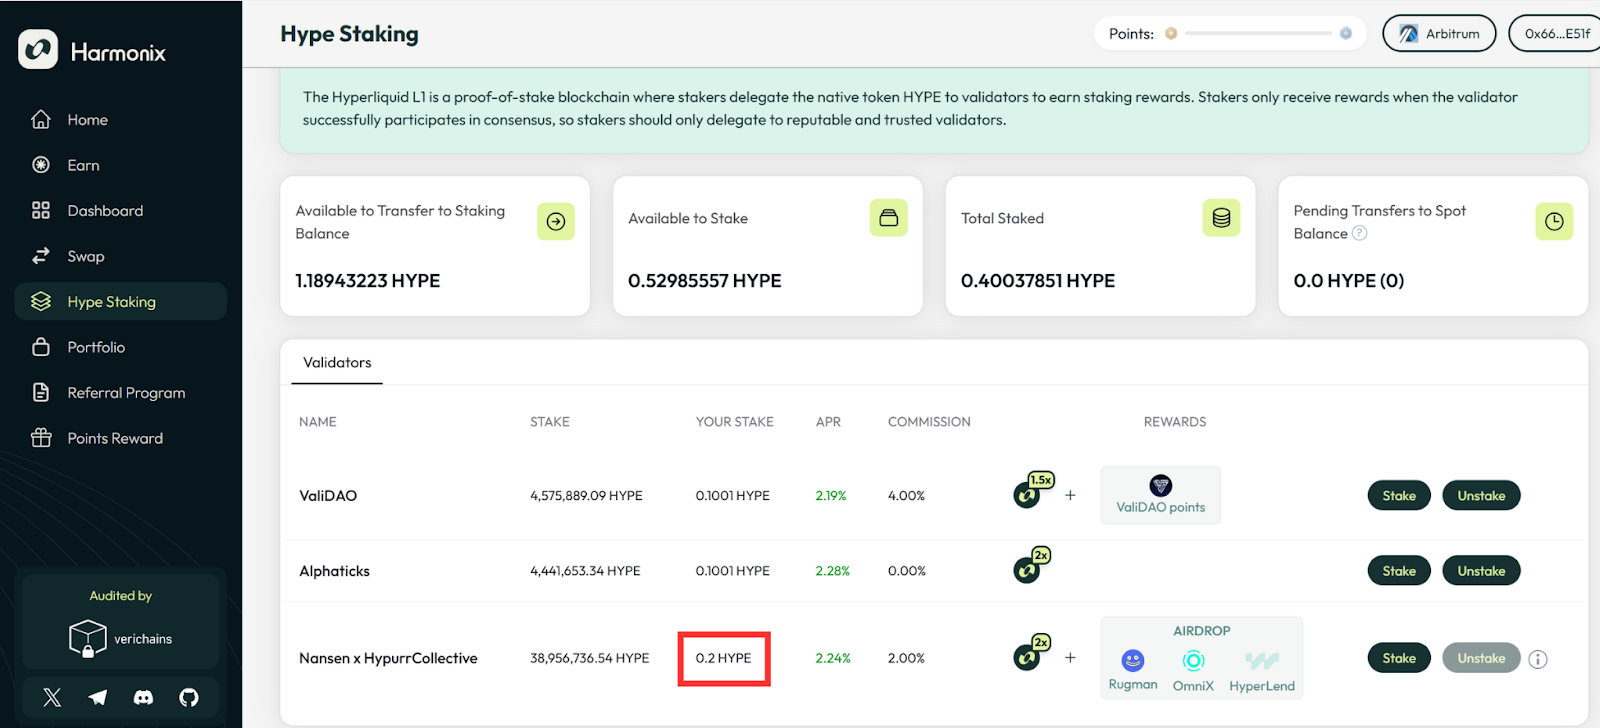
Task: Open the GitHub repository icon
Action: click(189, 697)
